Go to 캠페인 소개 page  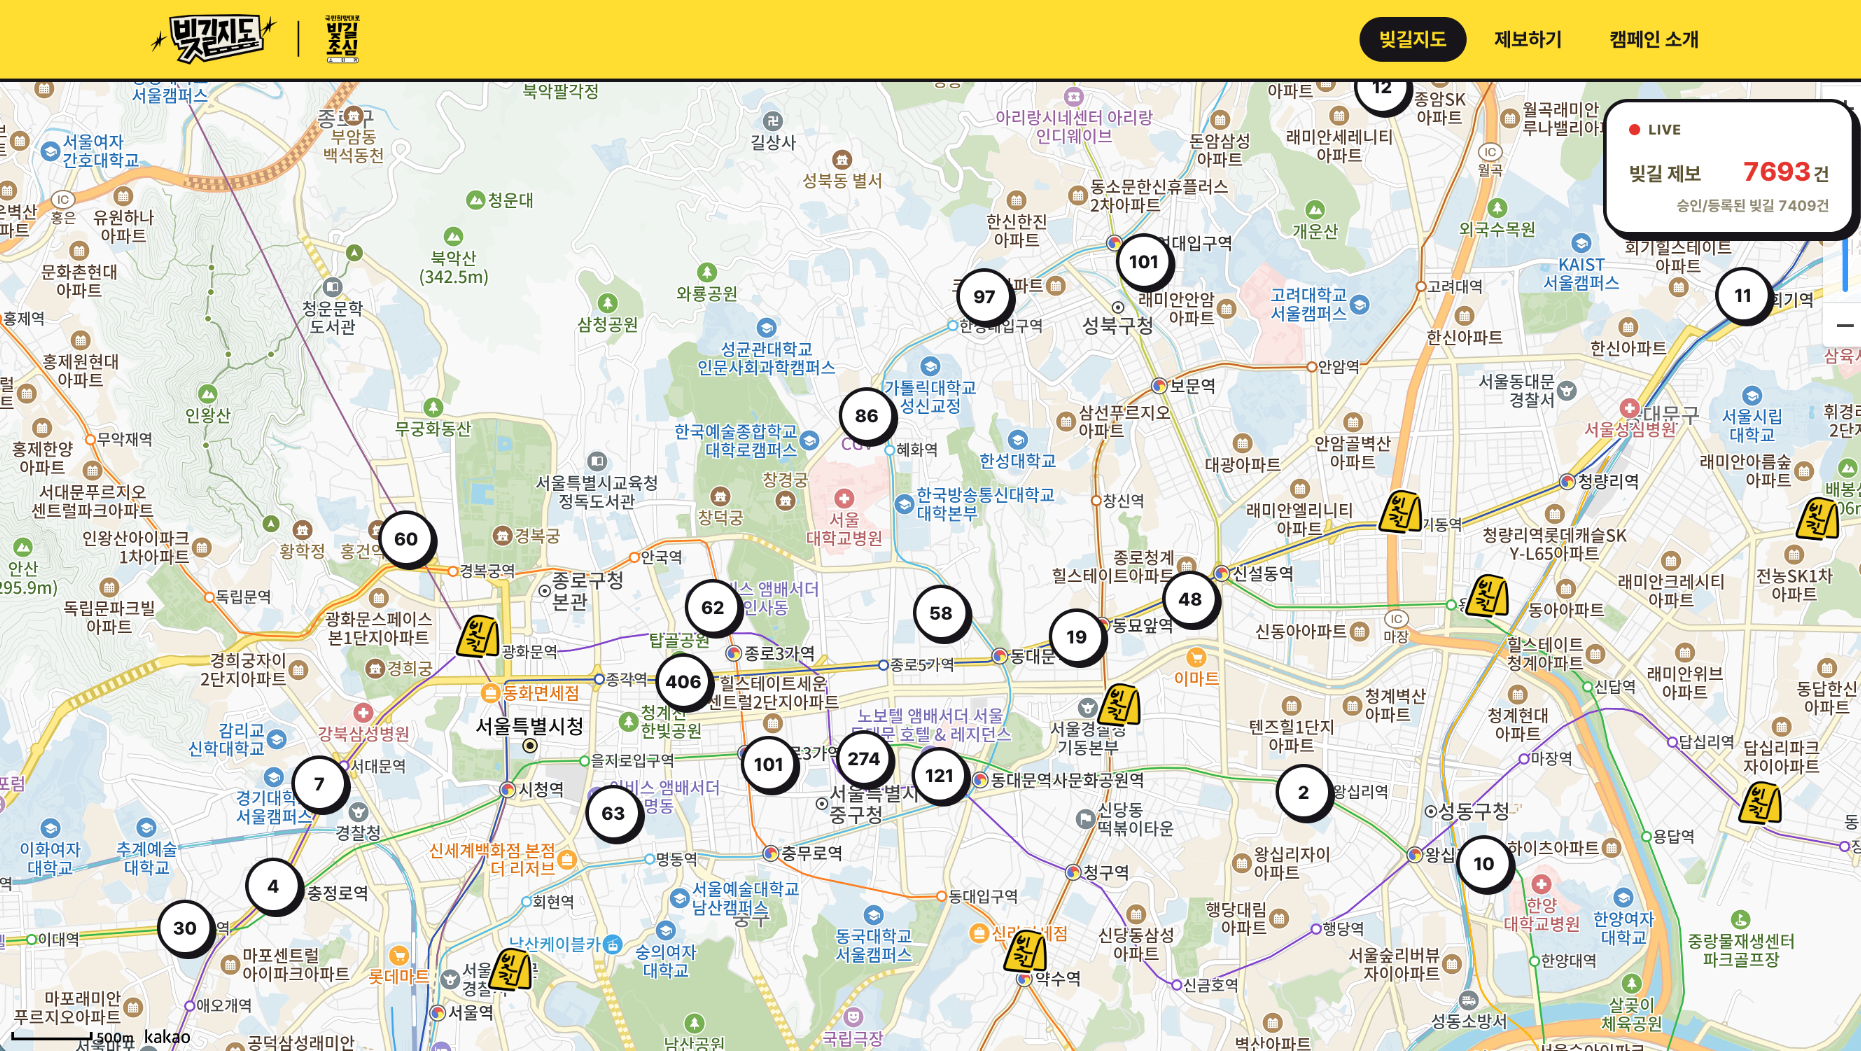pos(1653,39)
